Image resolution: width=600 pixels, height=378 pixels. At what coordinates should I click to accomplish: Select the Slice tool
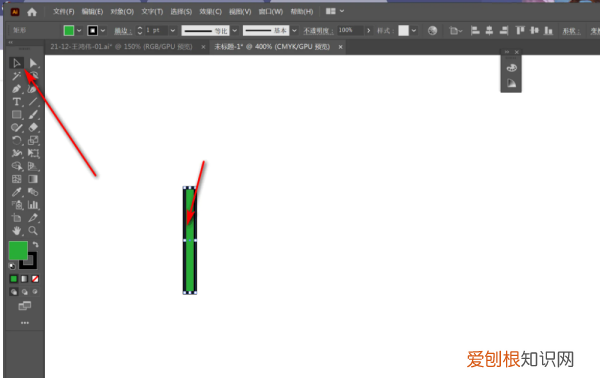click(x=33, y=218)
